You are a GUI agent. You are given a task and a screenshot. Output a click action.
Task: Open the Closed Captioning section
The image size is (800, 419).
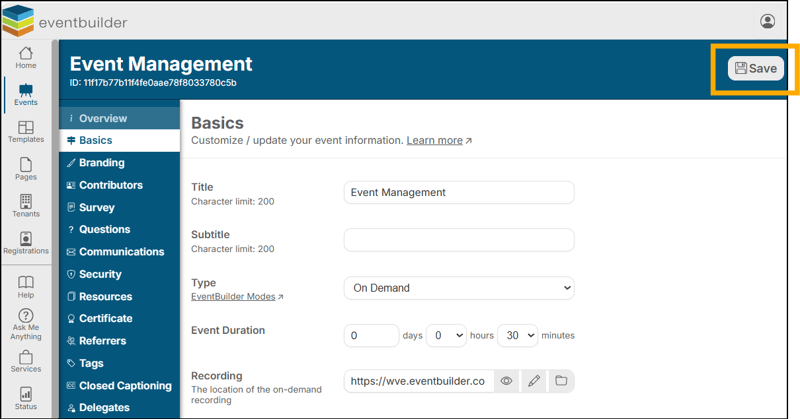point(119,386)
